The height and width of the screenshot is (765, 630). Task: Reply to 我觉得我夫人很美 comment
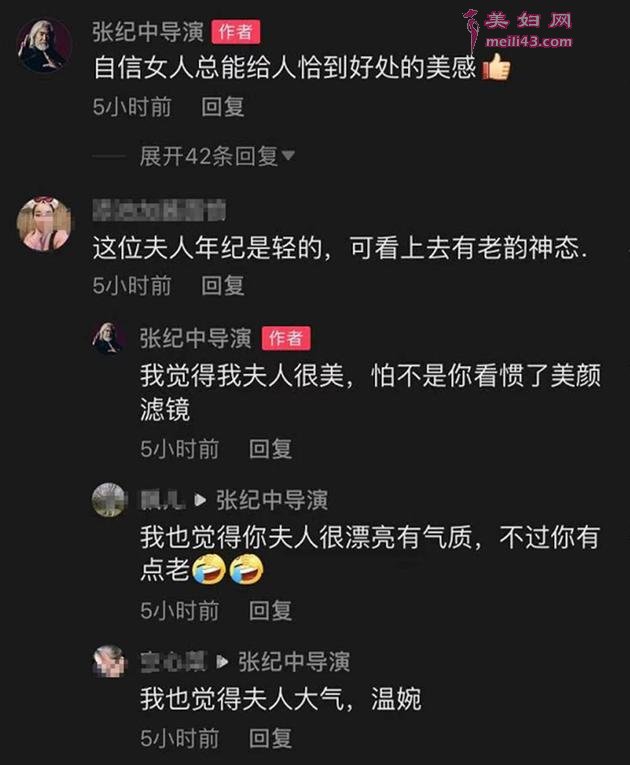(270, 448)
